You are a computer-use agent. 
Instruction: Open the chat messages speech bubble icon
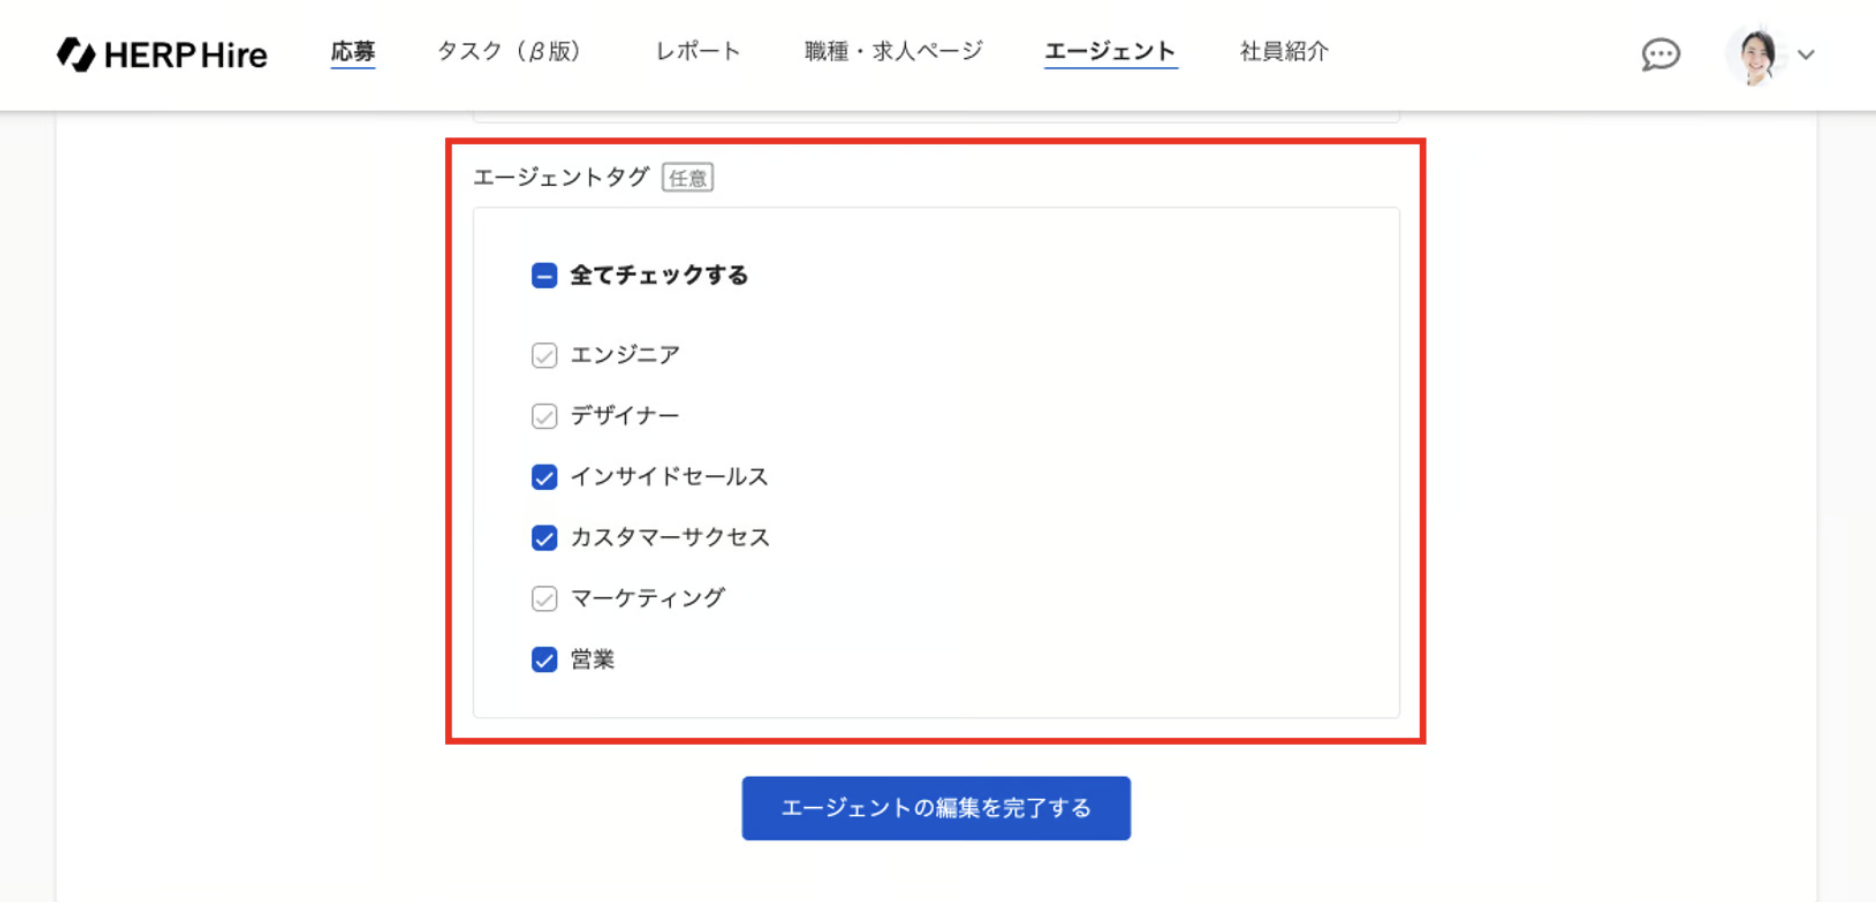coord(1660,54)
